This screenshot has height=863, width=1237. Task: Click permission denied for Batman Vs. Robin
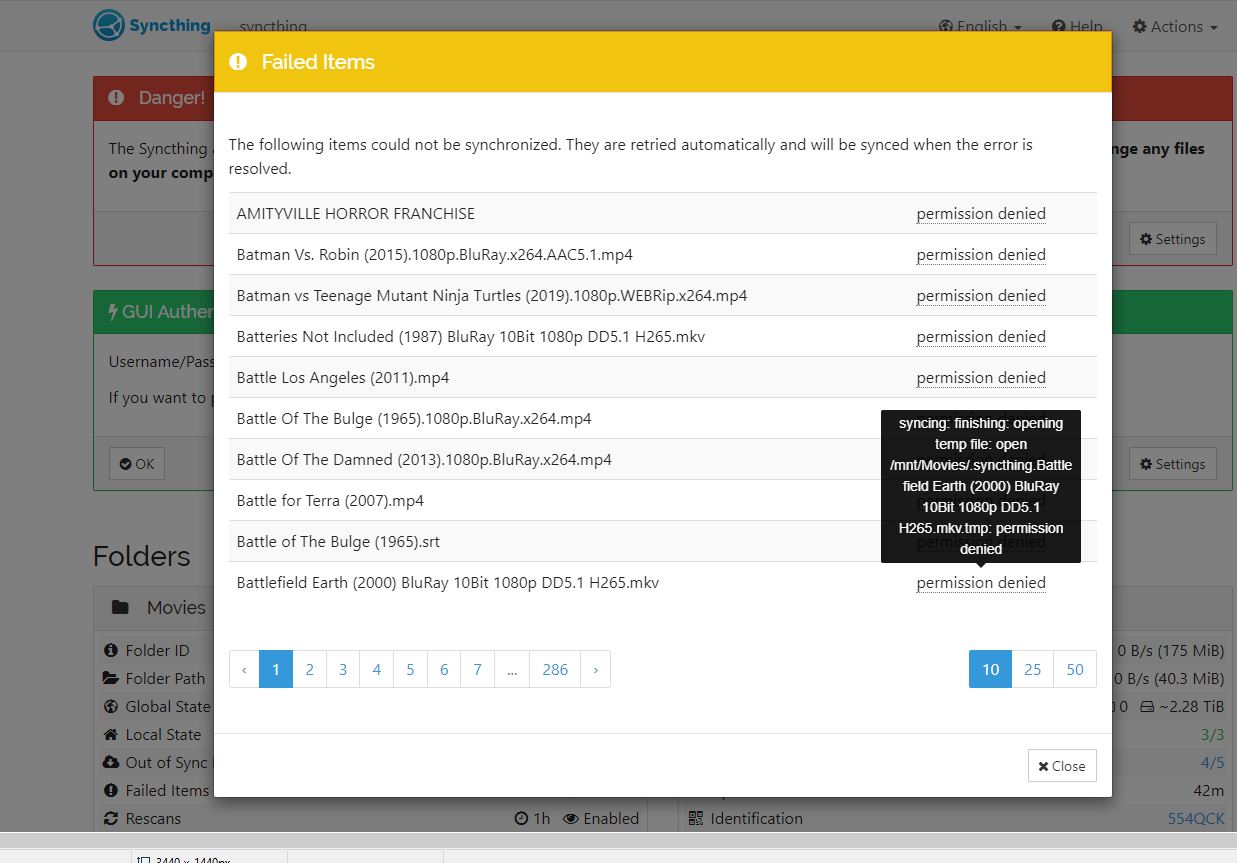[981, 254]
